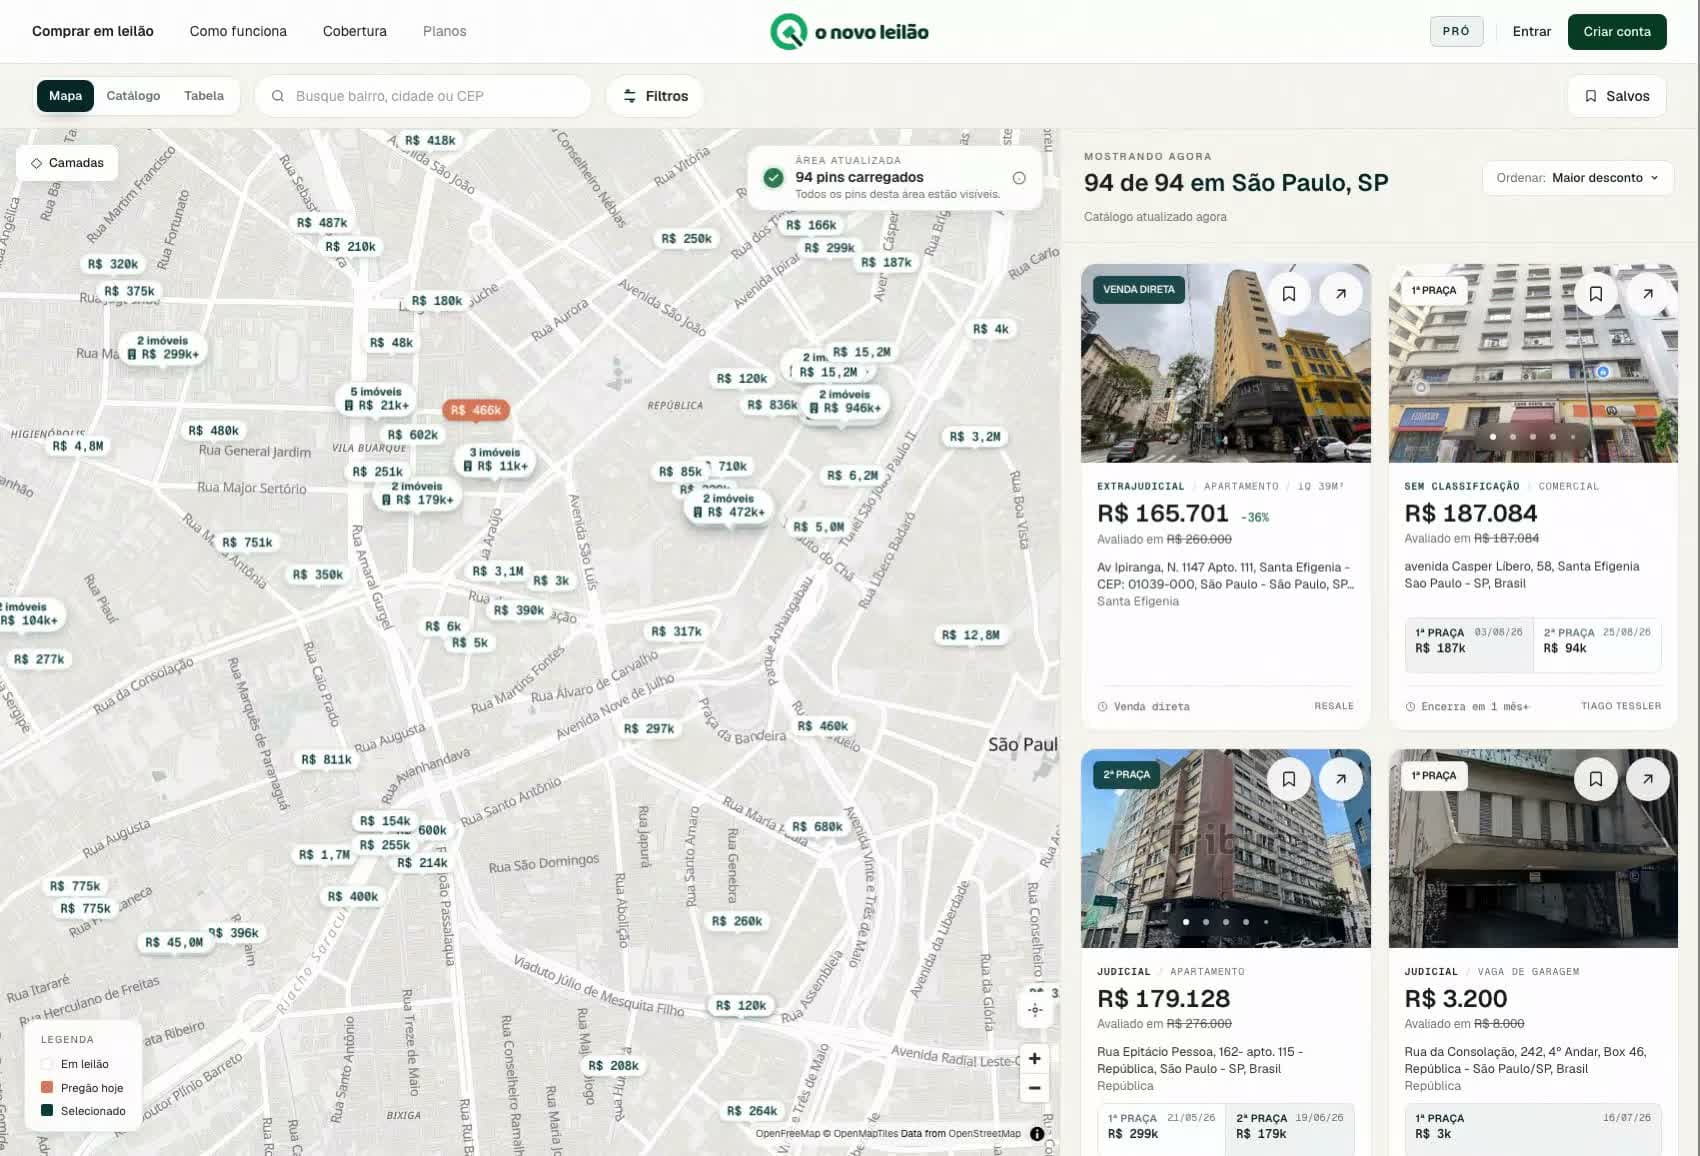The image size is (1700, 1156).
Task: Bookmark the R$ 3.200 garage listing
Action: tap(1596, 779)
